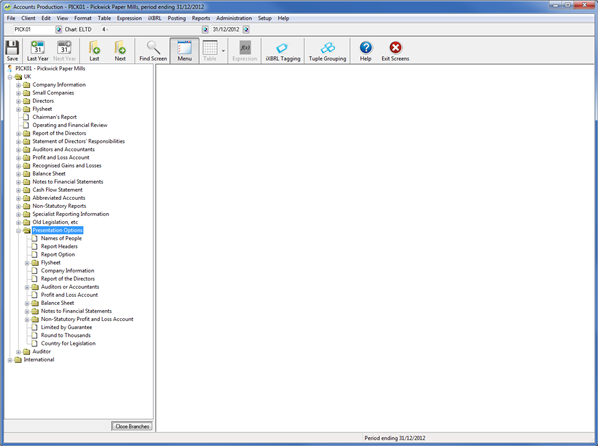Open iXBRL Tagging tool
The height and width of the screenshot is (446, 598).
pos(283,51)
